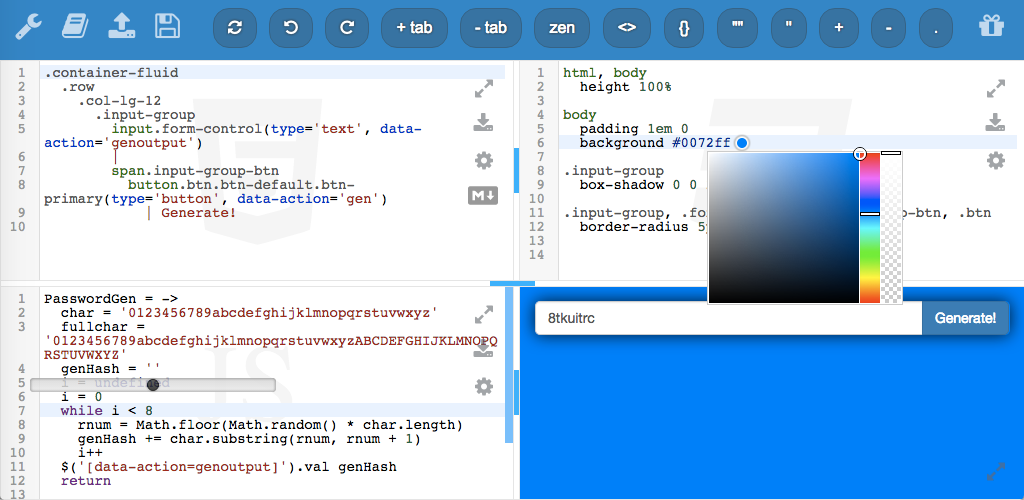Adjust the checkered opacity slider
The width and height of the screenshot is (1024, 500).
pyautogui.click(x=891, y=228)
